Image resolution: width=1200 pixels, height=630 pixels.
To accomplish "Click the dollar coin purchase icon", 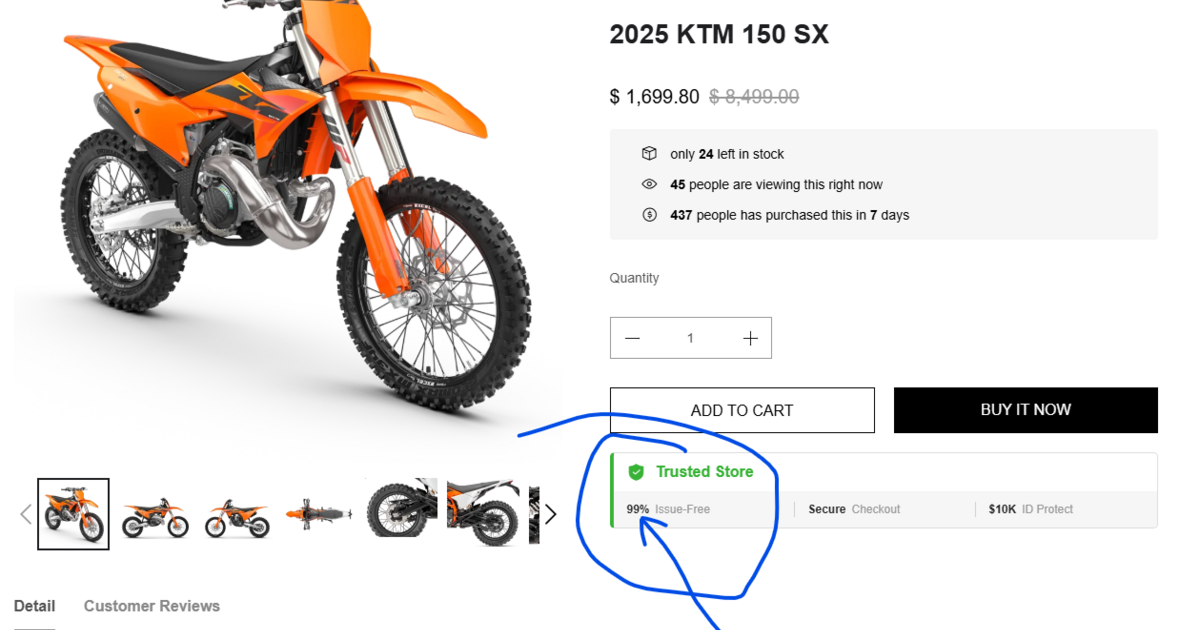I will coord(650,214).
